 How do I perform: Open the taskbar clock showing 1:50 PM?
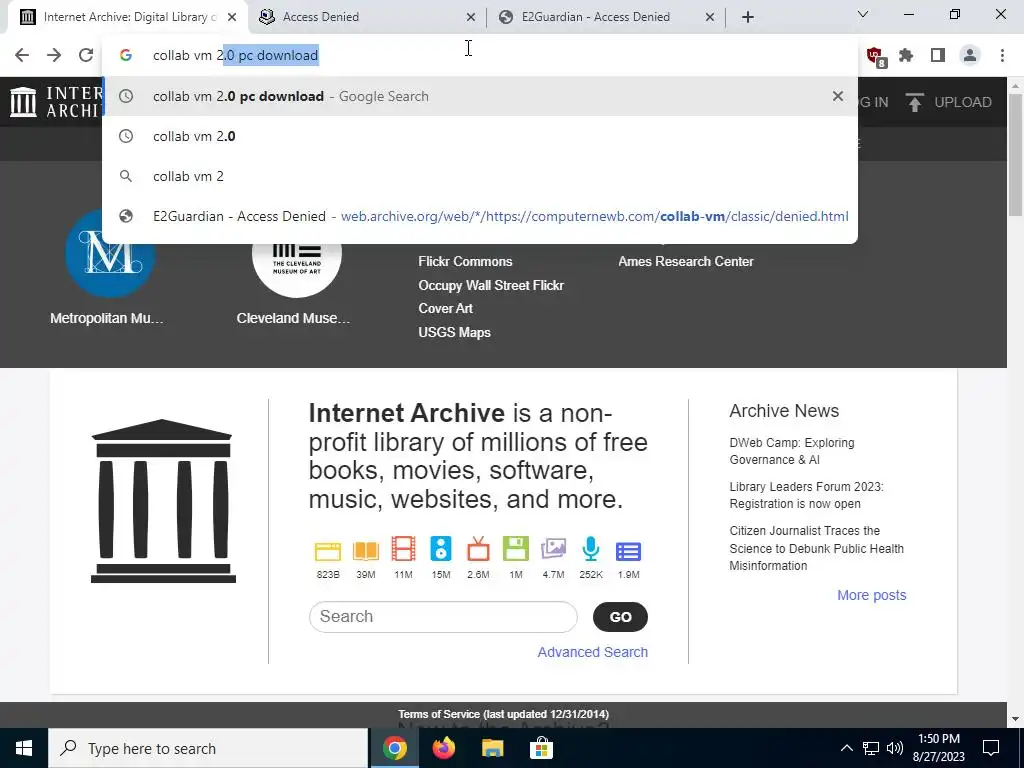pyautogui.click(x=938, y=748)
